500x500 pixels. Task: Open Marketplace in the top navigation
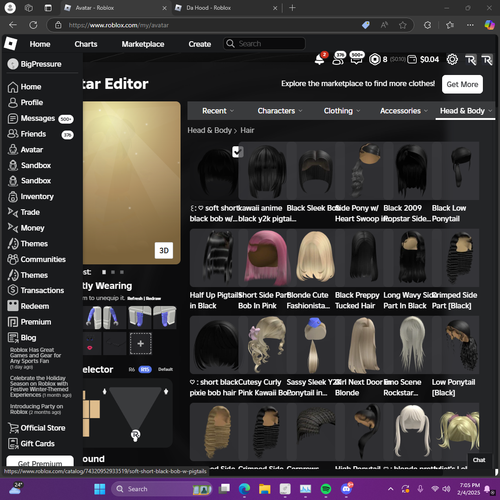click(x=143, y=44)
